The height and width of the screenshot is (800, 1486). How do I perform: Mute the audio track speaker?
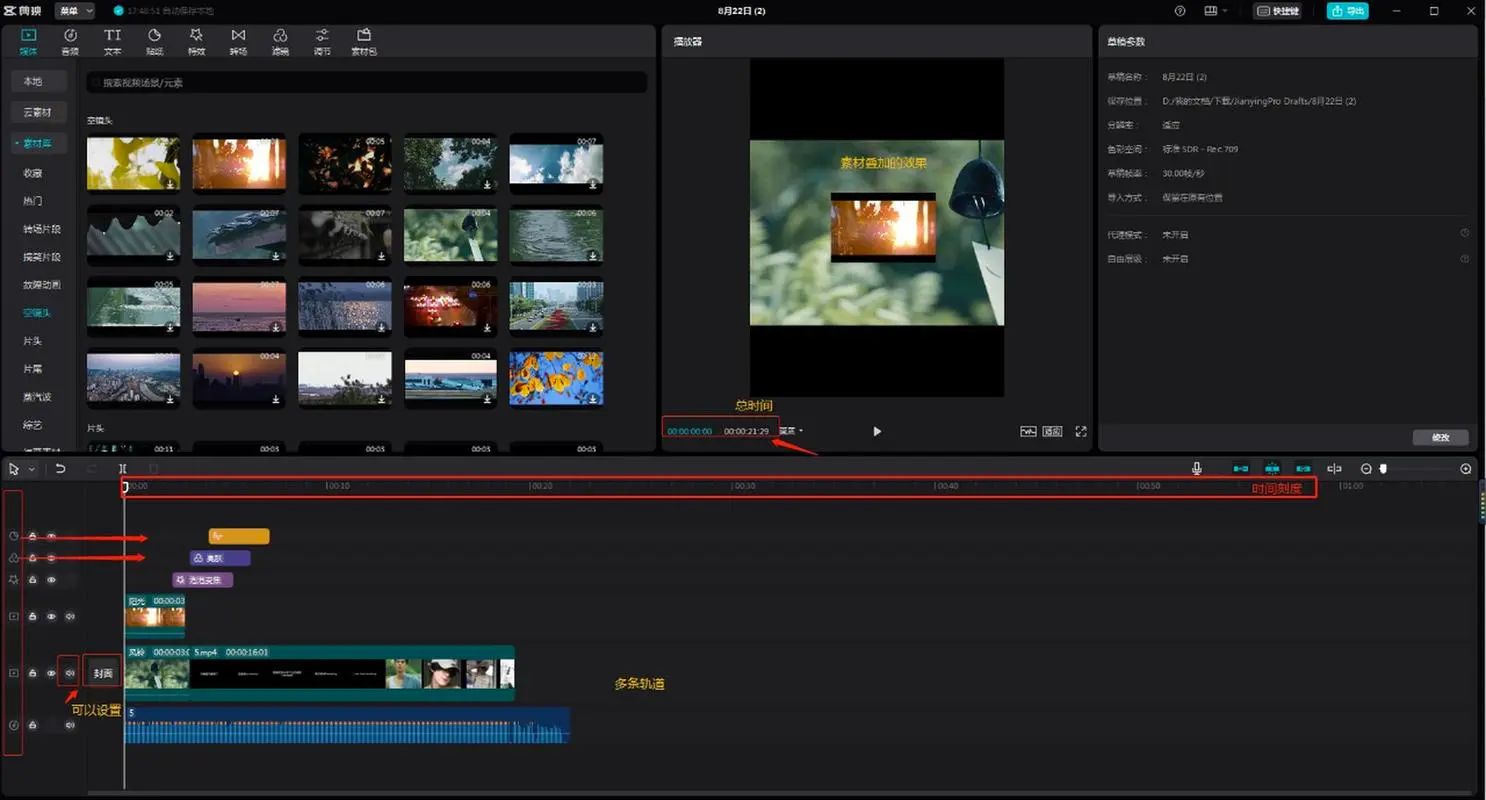click(x=70, y=724)
